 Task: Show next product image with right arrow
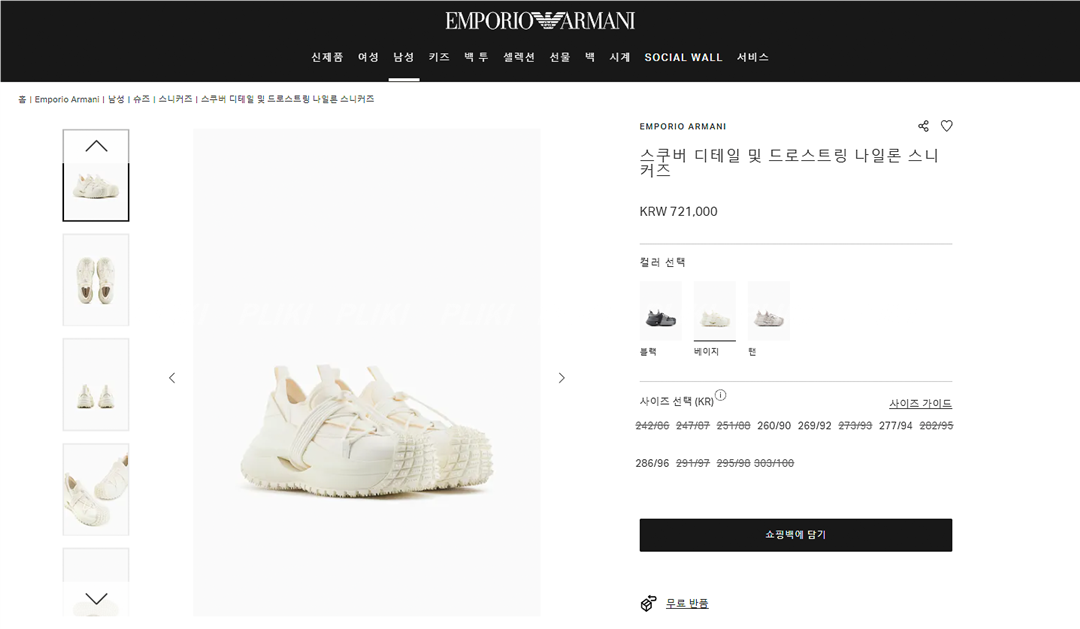[561, 378]
